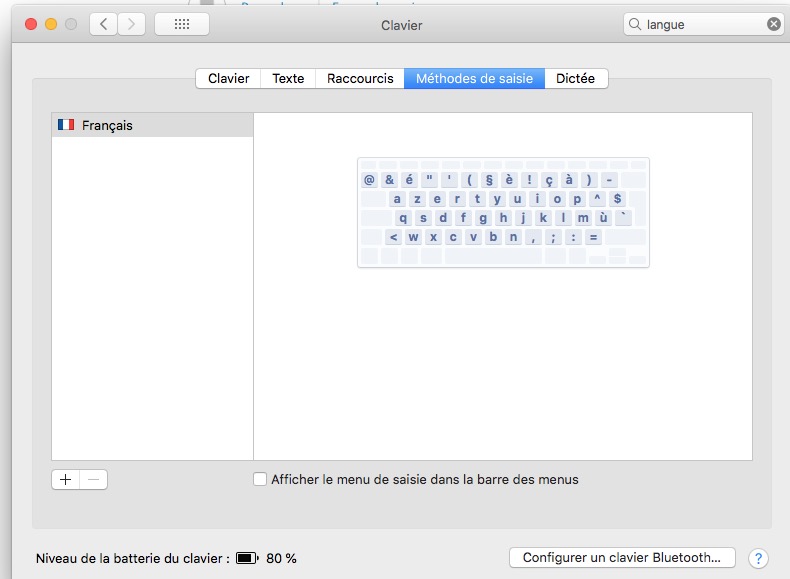
Task: Switch to the Clavier tab
Action: pyautogui.click(x=228, y=79)
